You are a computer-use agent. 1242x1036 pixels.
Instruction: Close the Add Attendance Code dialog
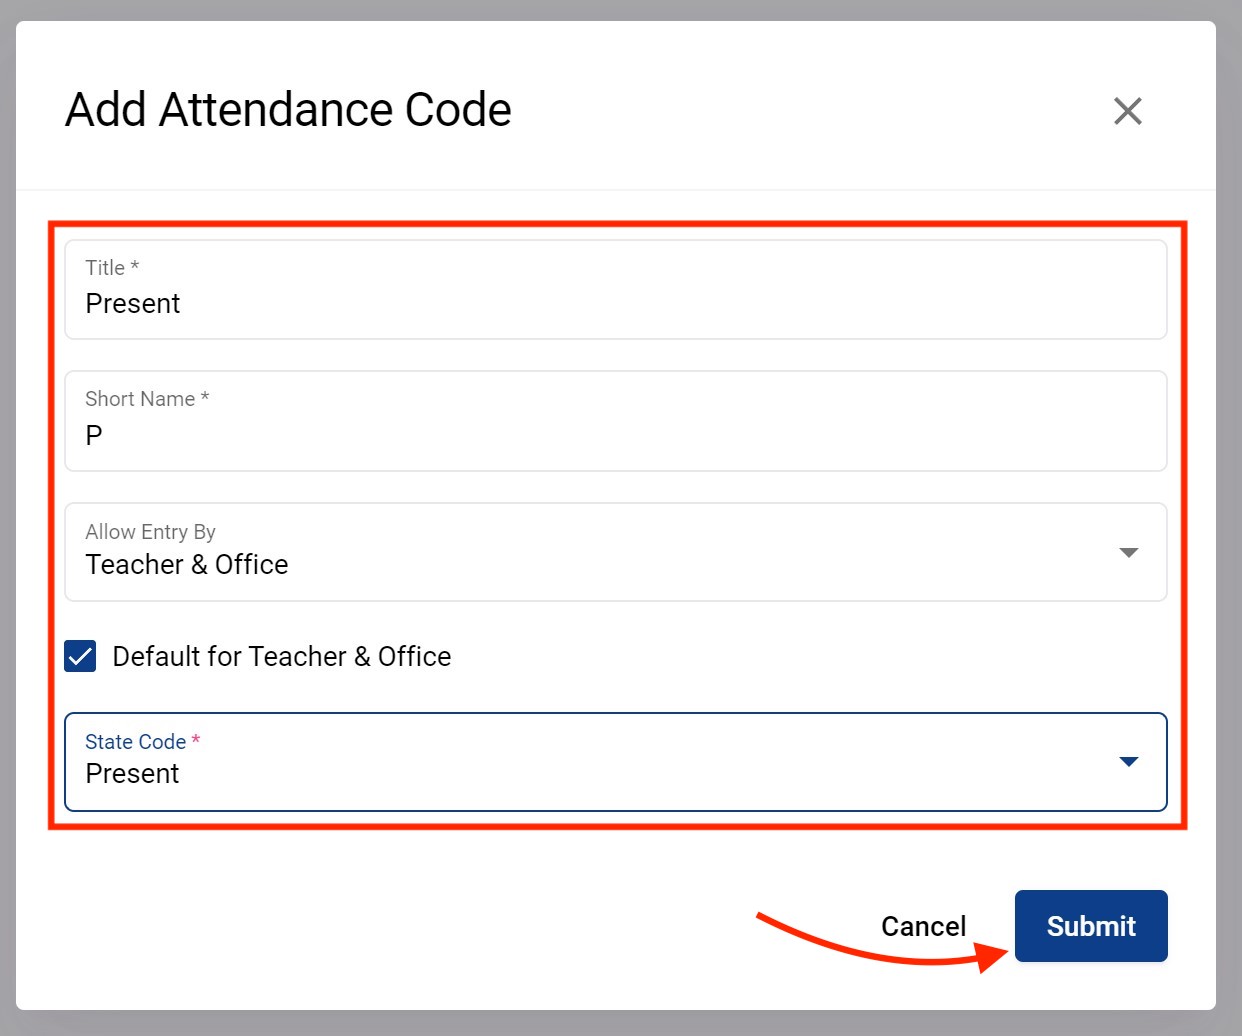1127,111
